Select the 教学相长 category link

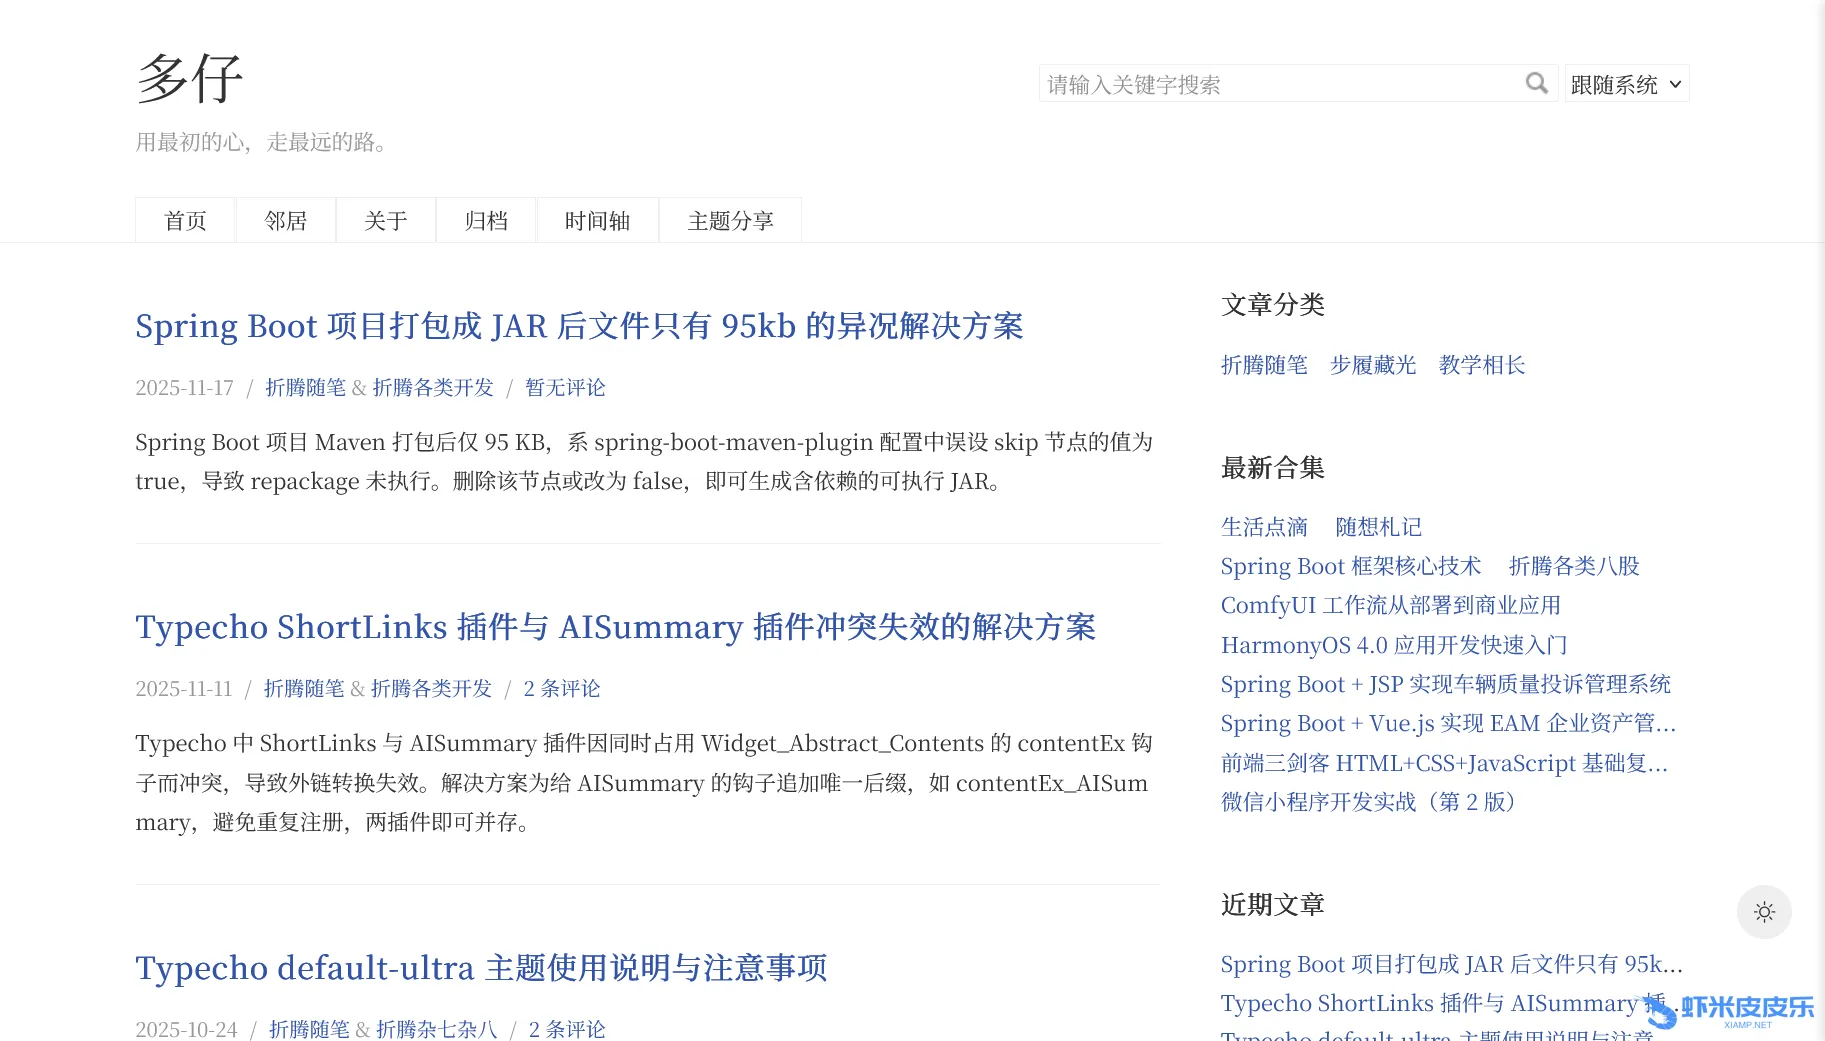tap(1481, 366)
